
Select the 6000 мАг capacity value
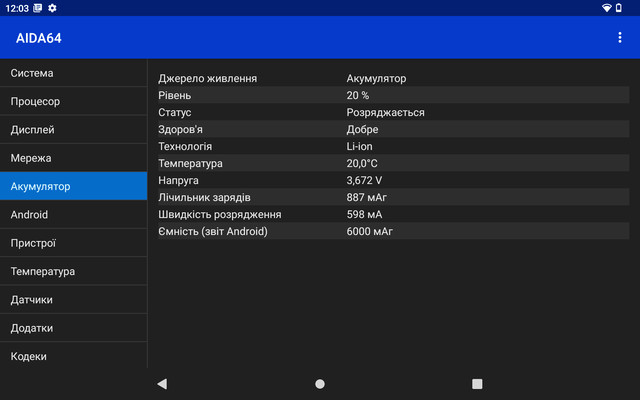point(369,231)
